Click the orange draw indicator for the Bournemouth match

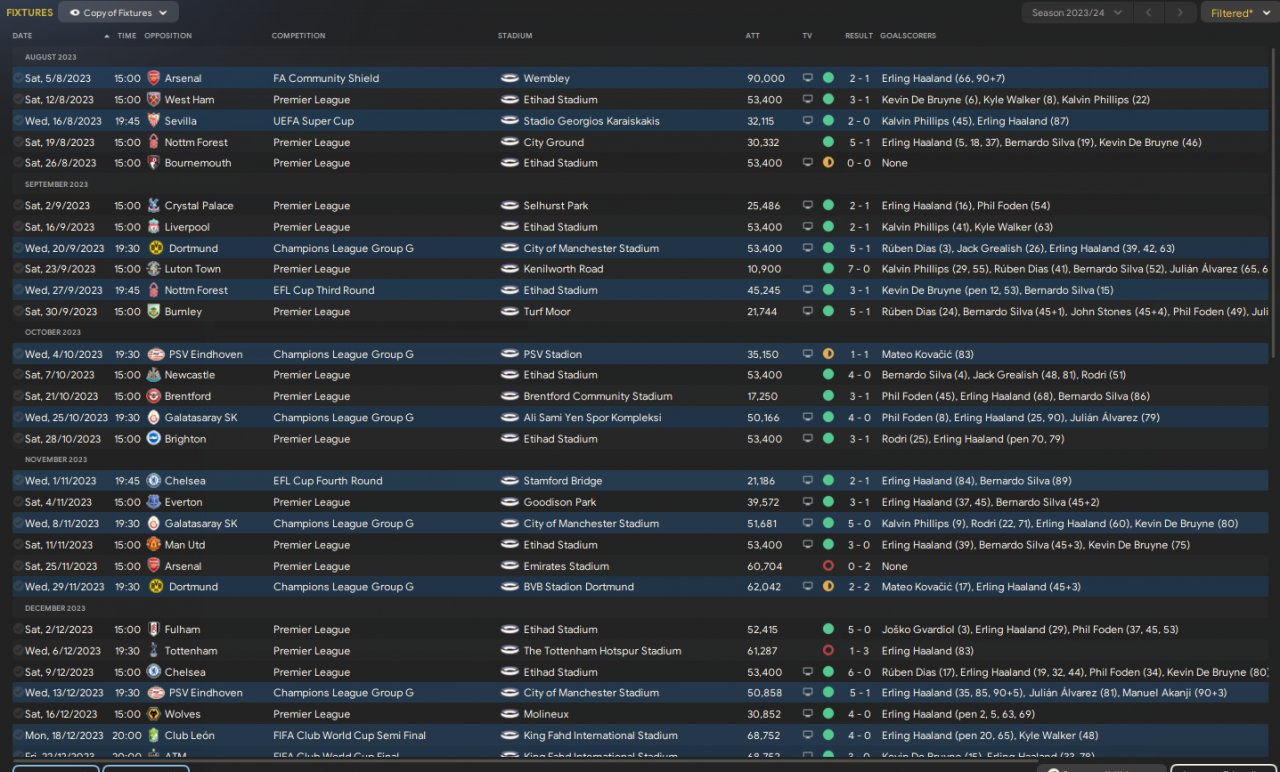(x=828, y=163)
